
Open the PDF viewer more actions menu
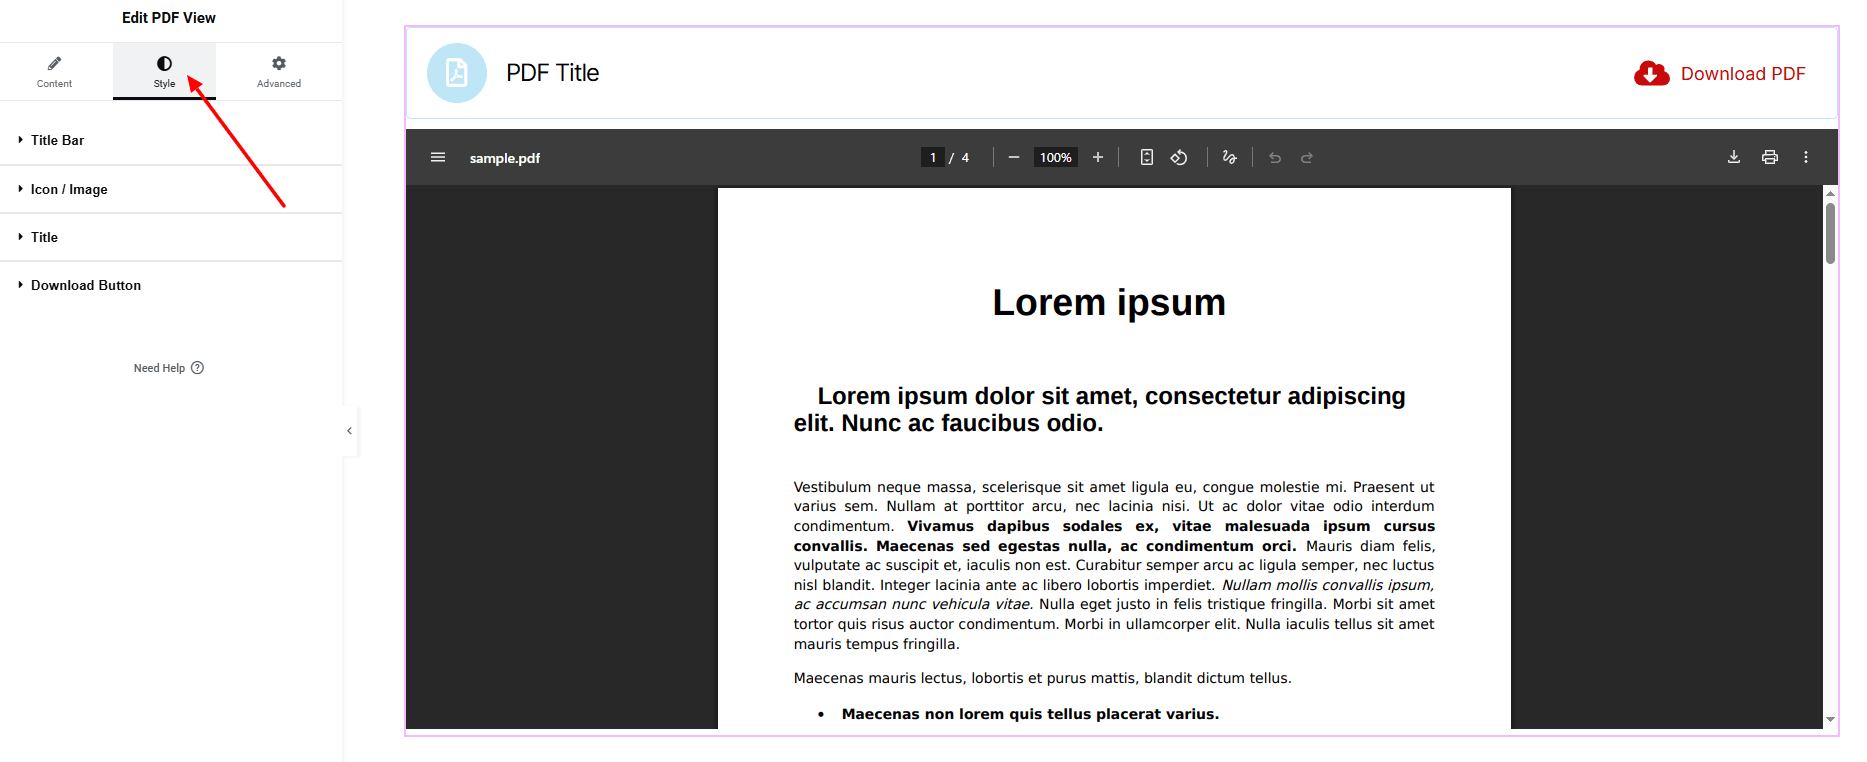(1806, 157)
